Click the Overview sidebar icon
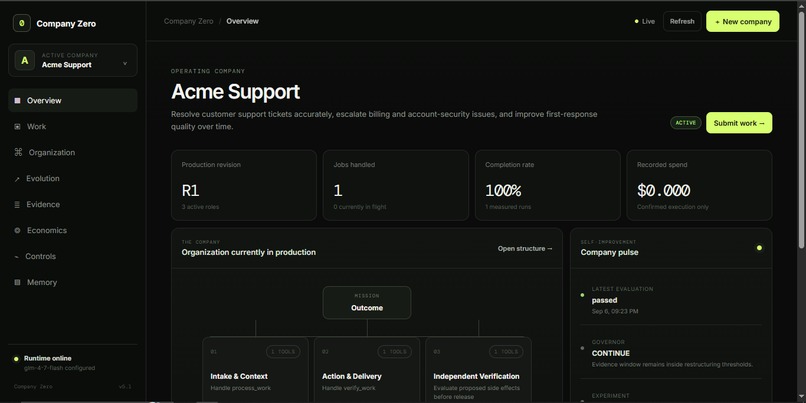This screenshot has width=806, height=403. coord(17,101)
